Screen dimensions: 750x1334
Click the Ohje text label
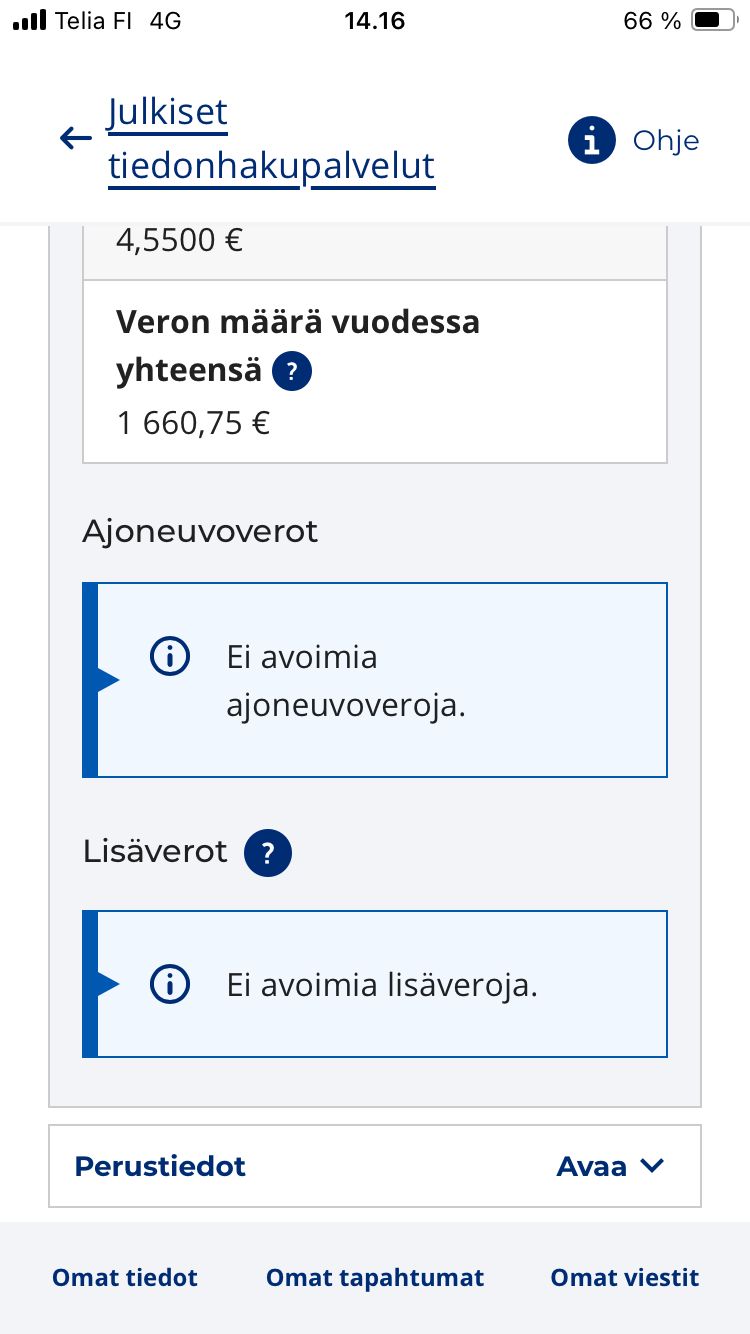point(666,140)
